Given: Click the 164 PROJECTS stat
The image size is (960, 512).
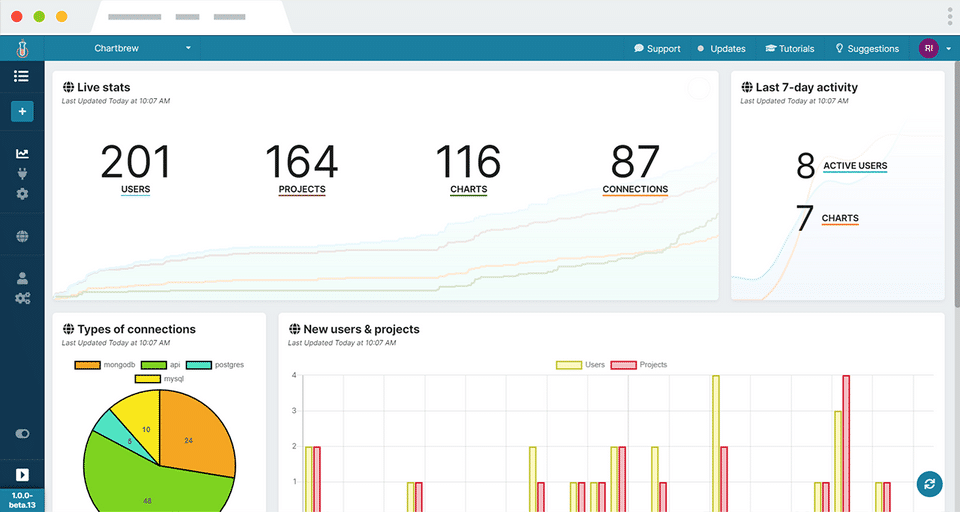Looking at the screenshot, I should (302, 170).
